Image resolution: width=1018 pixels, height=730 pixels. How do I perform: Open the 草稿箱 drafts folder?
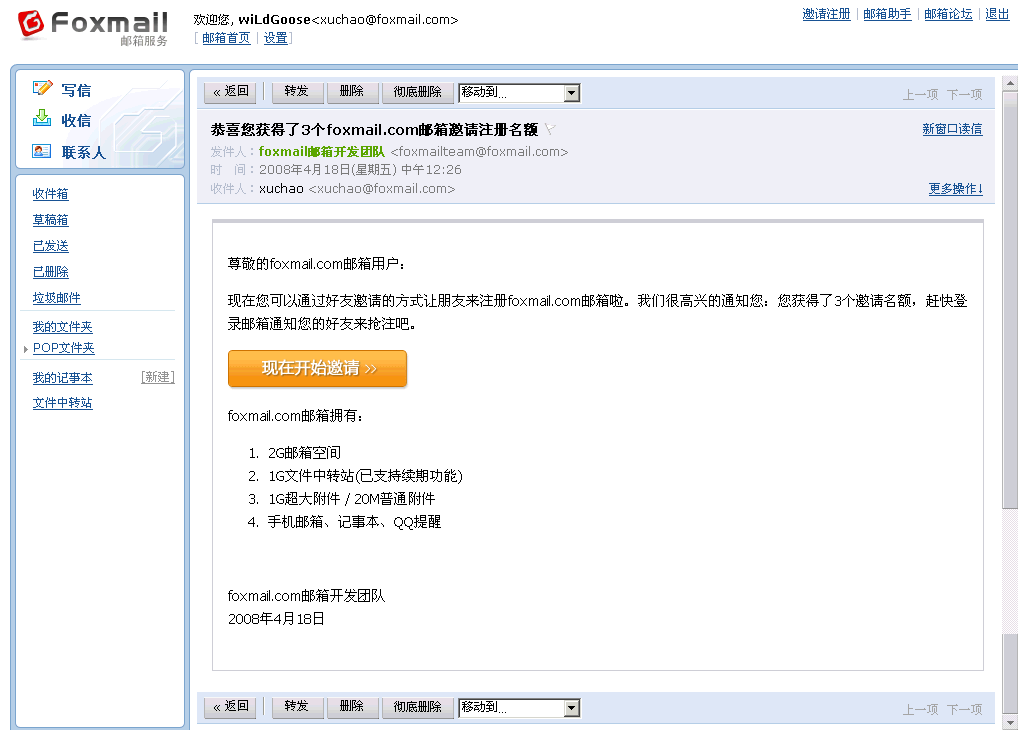51,220
